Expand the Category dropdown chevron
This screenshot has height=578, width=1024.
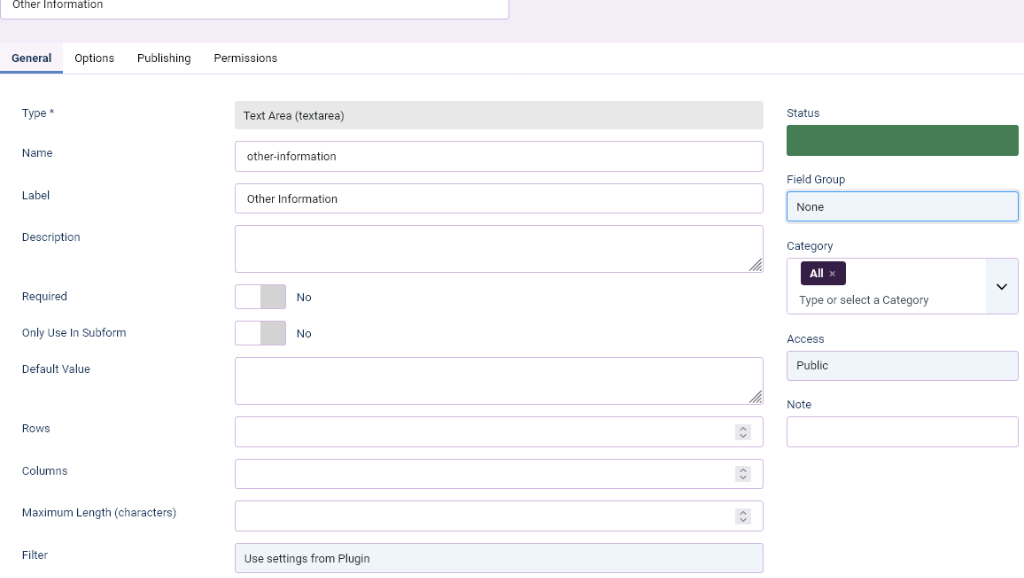click(1001, 286)
